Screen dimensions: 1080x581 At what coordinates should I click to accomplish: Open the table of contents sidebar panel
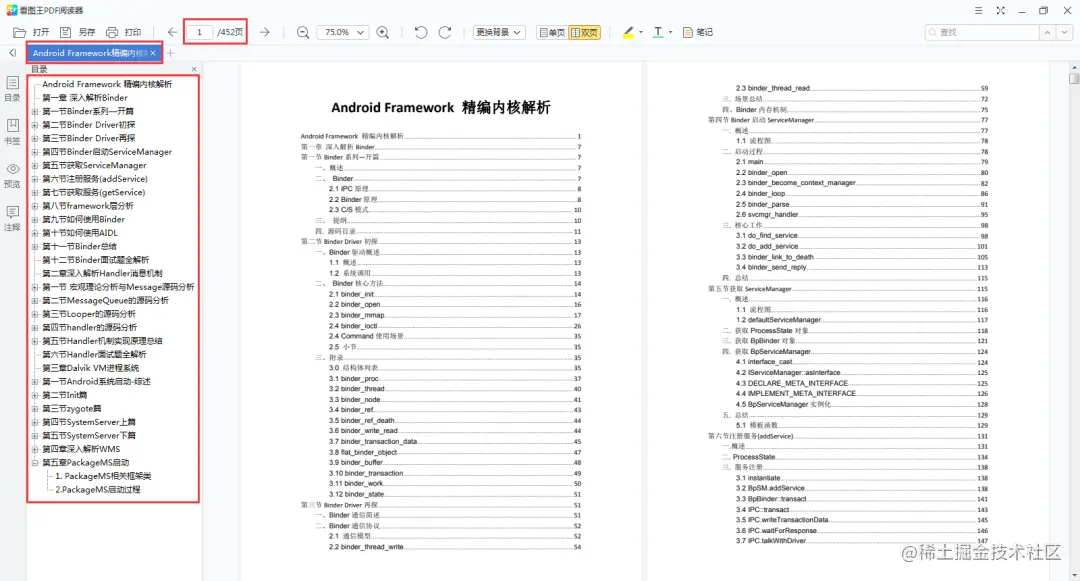(12, 89)
